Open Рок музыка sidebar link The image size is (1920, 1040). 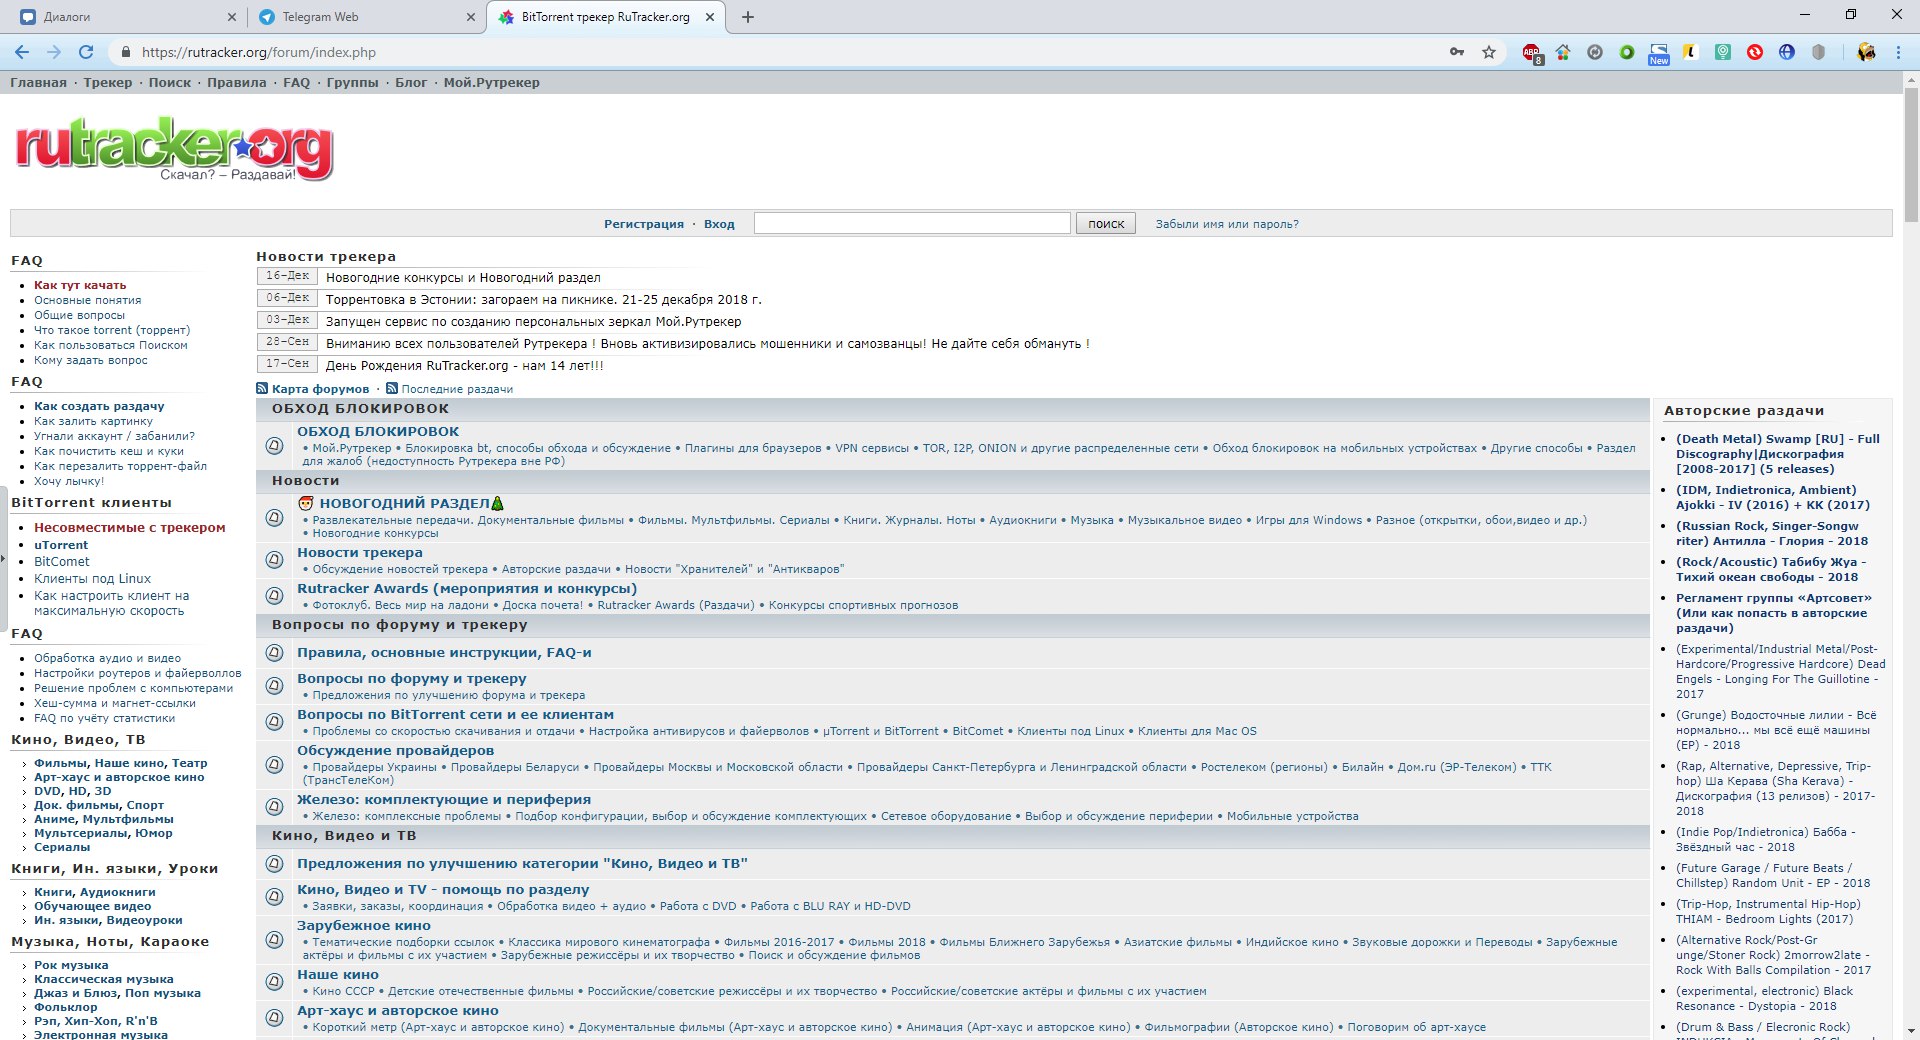coord(71,965)
